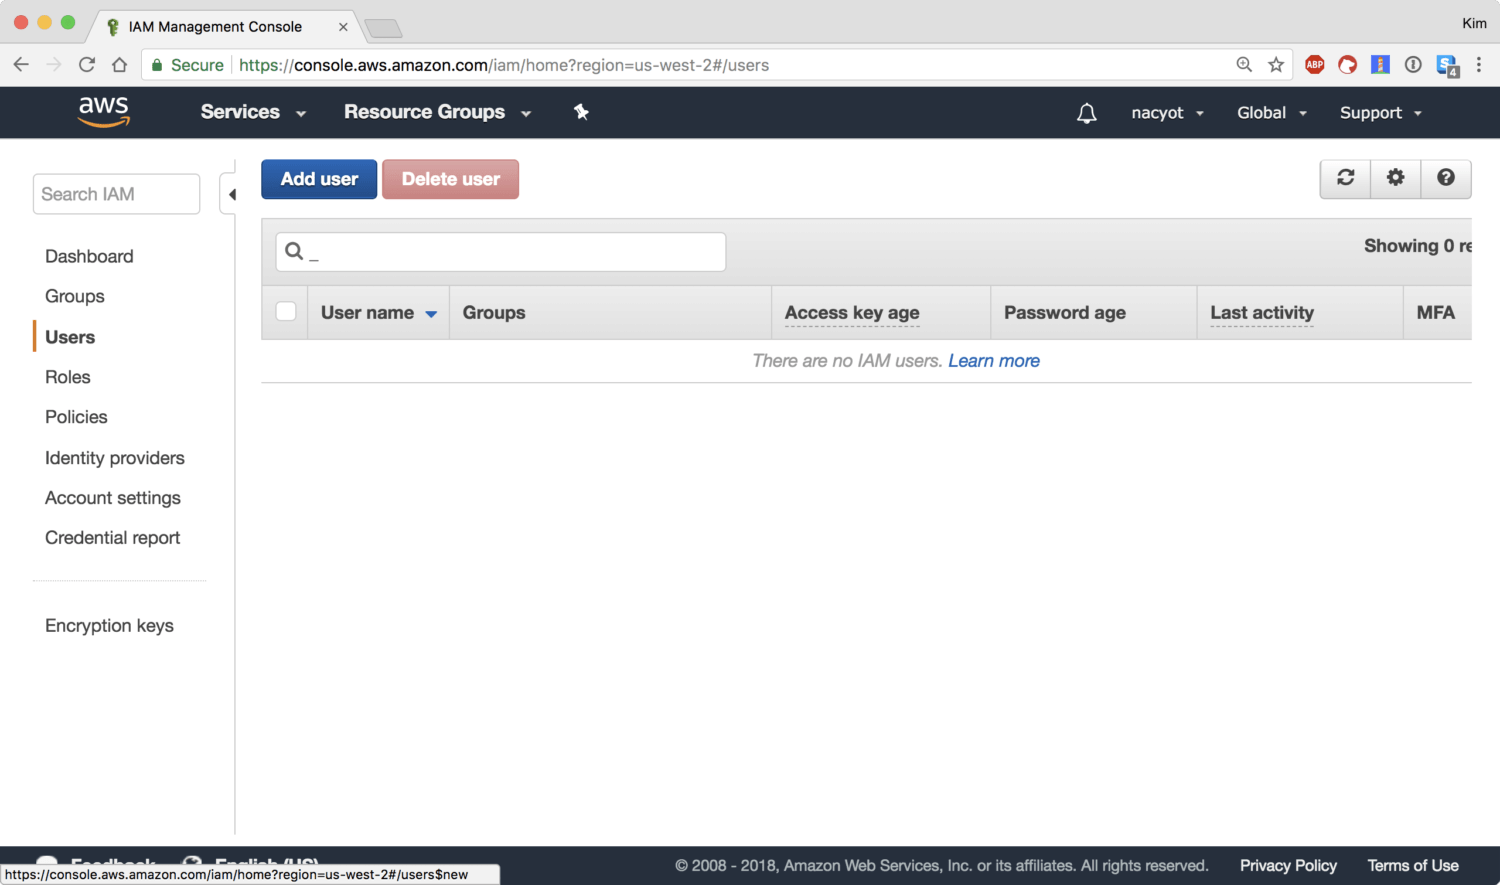
Task: Click the Adblock Plus extension icon
Action: [1314, 65]
